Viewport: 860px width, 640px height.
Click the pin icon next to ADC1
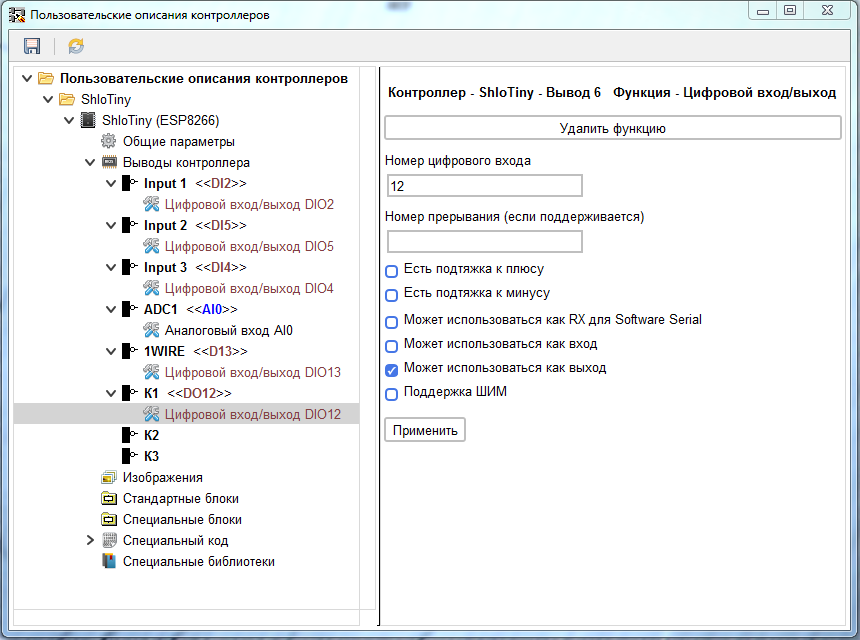[130, 309]
